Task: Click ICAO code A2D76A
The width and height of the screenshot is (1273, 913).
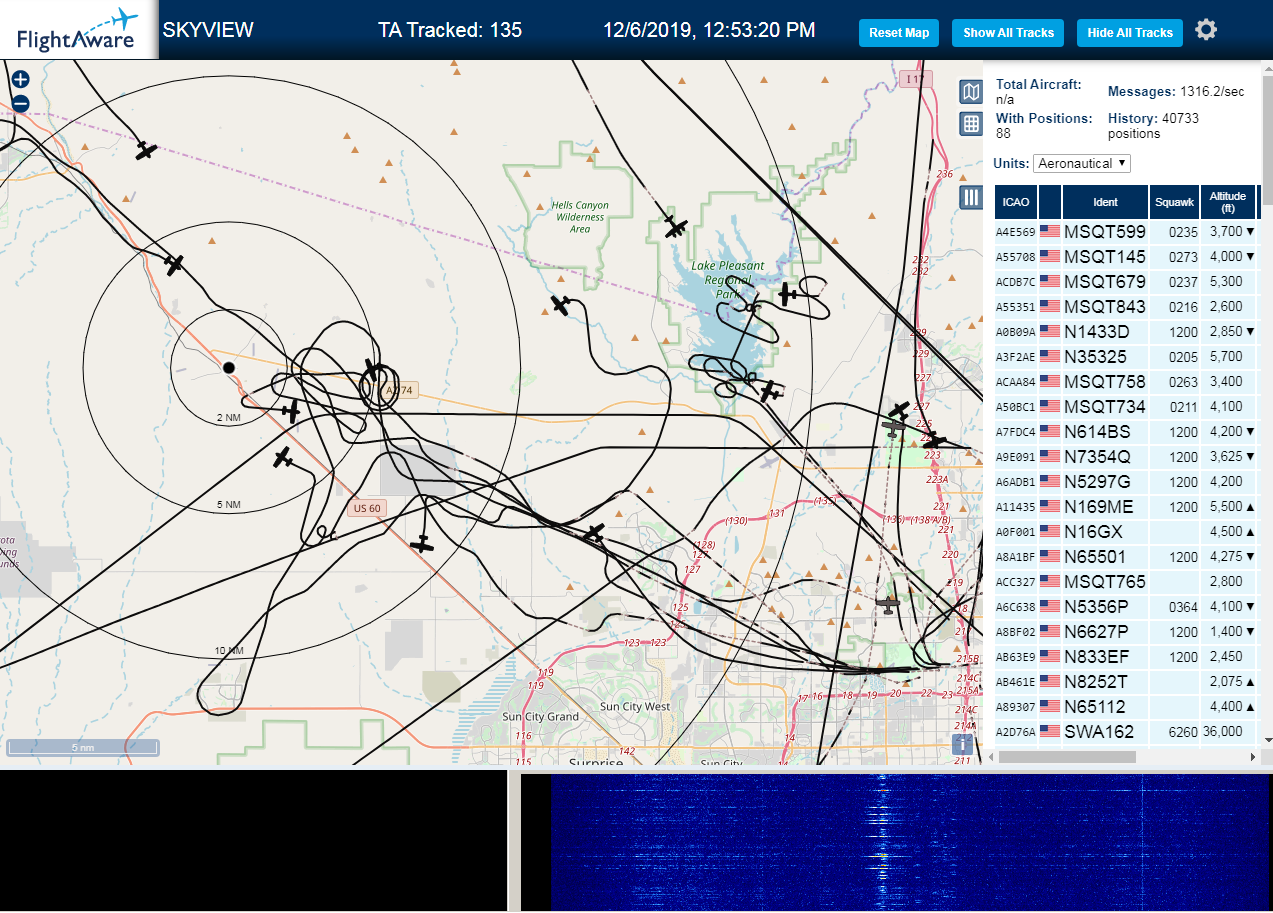Action: click(x=1015, y=732)
